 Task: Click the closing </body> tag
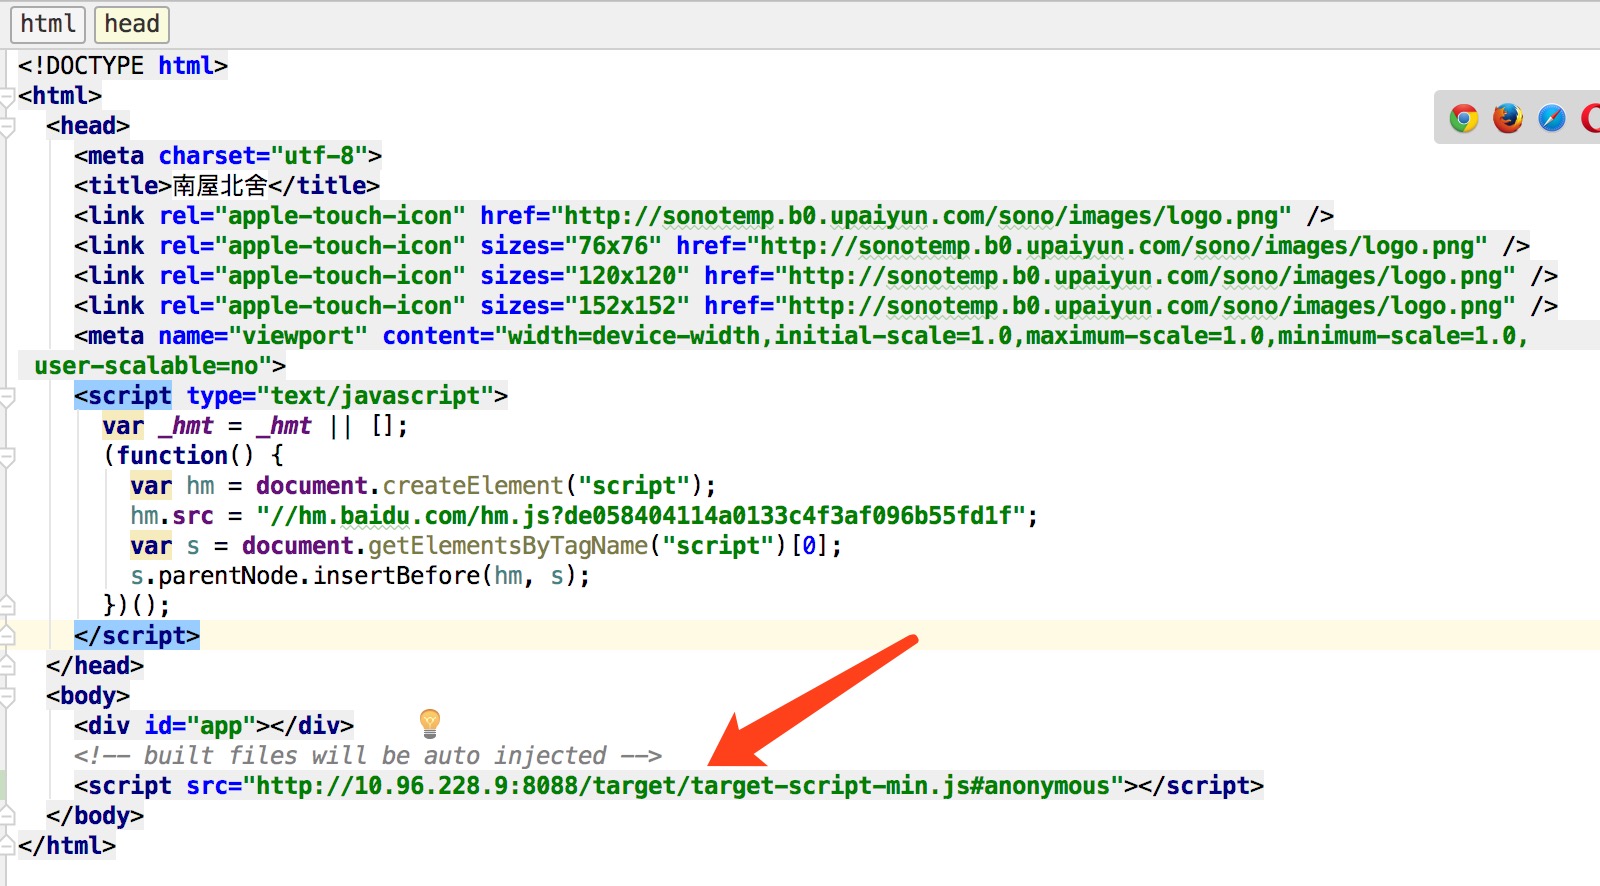pos(95,816)
